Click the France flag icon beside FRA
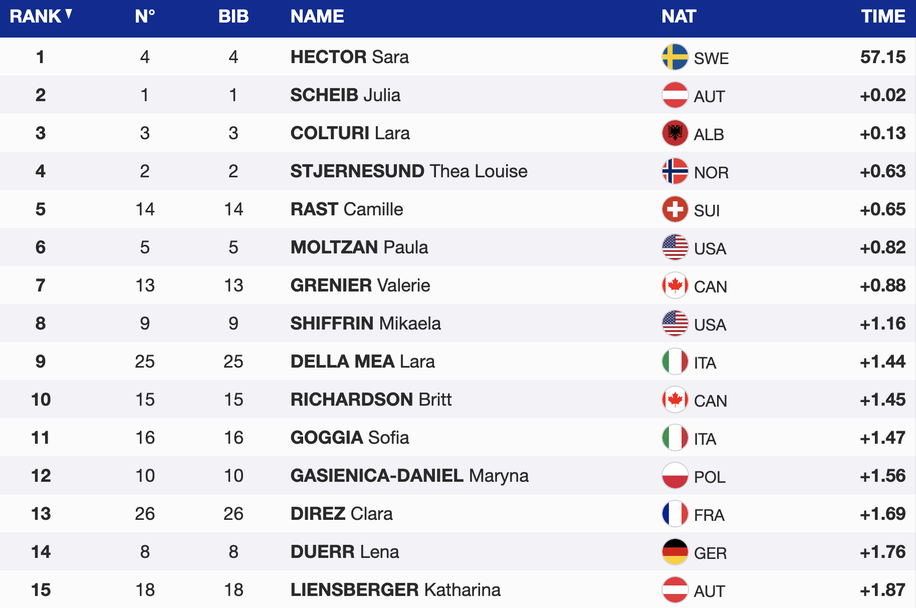 675,514
